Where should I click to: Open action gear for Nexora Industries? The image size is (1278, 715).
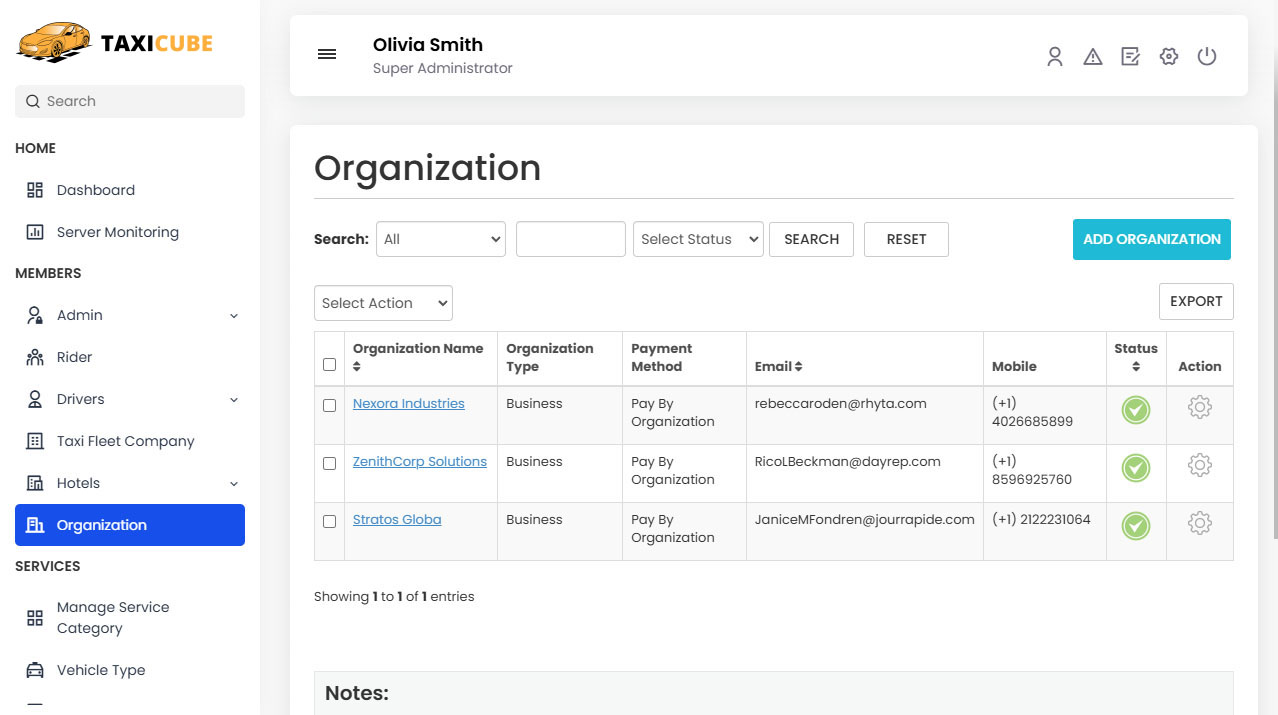[1199, 408]
